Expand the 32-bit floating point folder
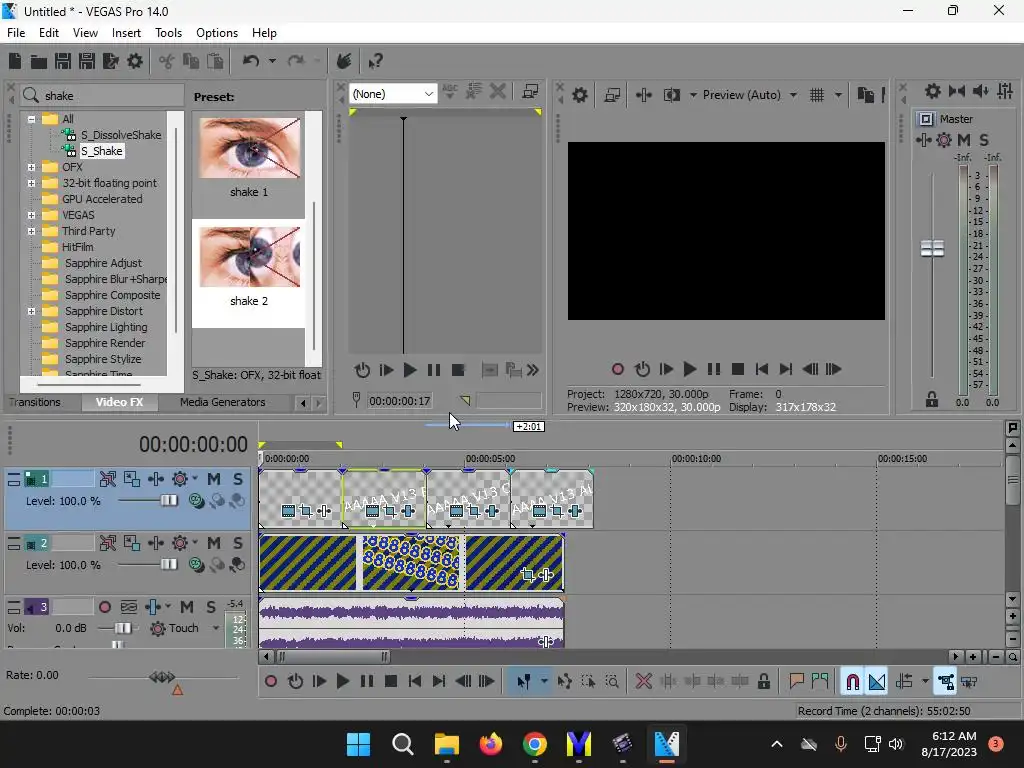The width and height of the screenshot is (1024, 768). (x=31, y=184)
